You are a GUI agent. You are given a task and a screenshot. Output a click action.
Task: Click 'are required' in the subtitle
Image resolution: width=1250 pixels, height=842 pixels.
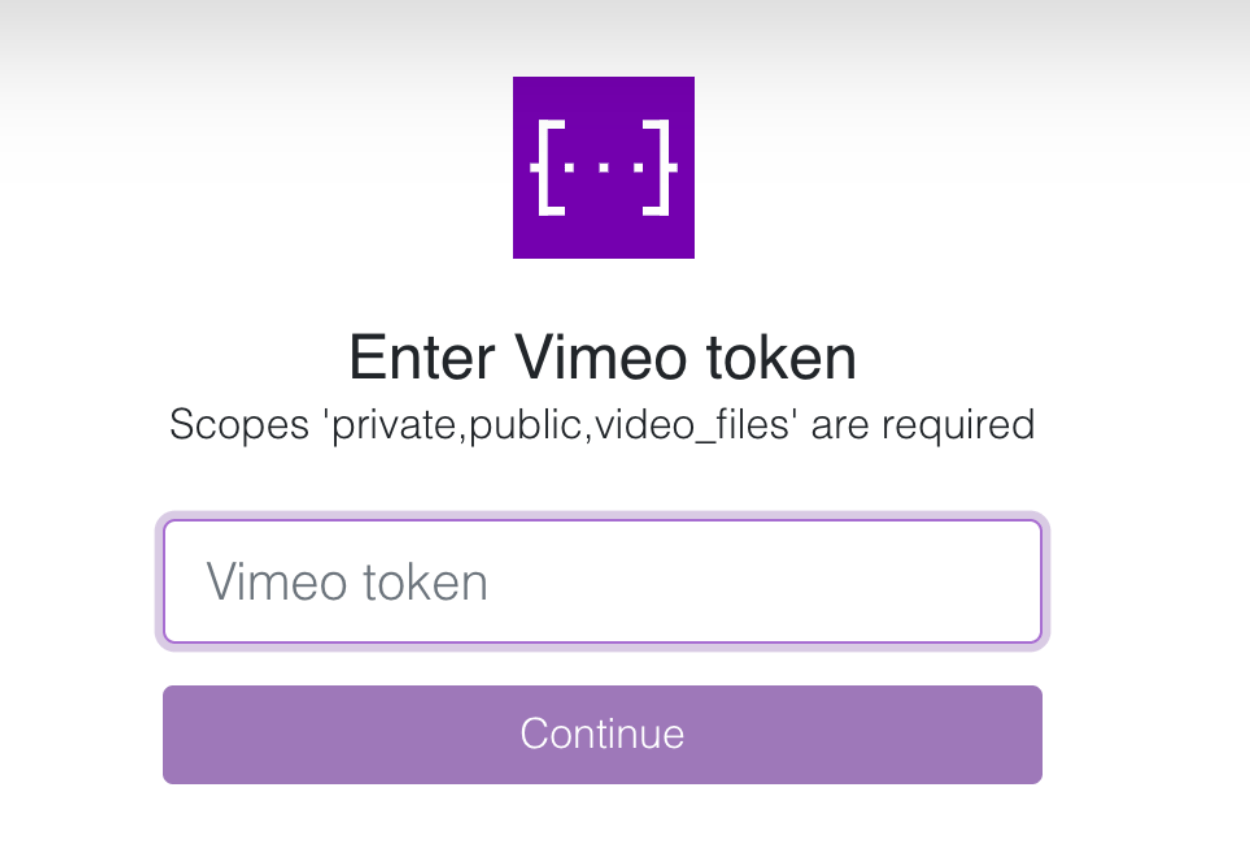point(923,425)
